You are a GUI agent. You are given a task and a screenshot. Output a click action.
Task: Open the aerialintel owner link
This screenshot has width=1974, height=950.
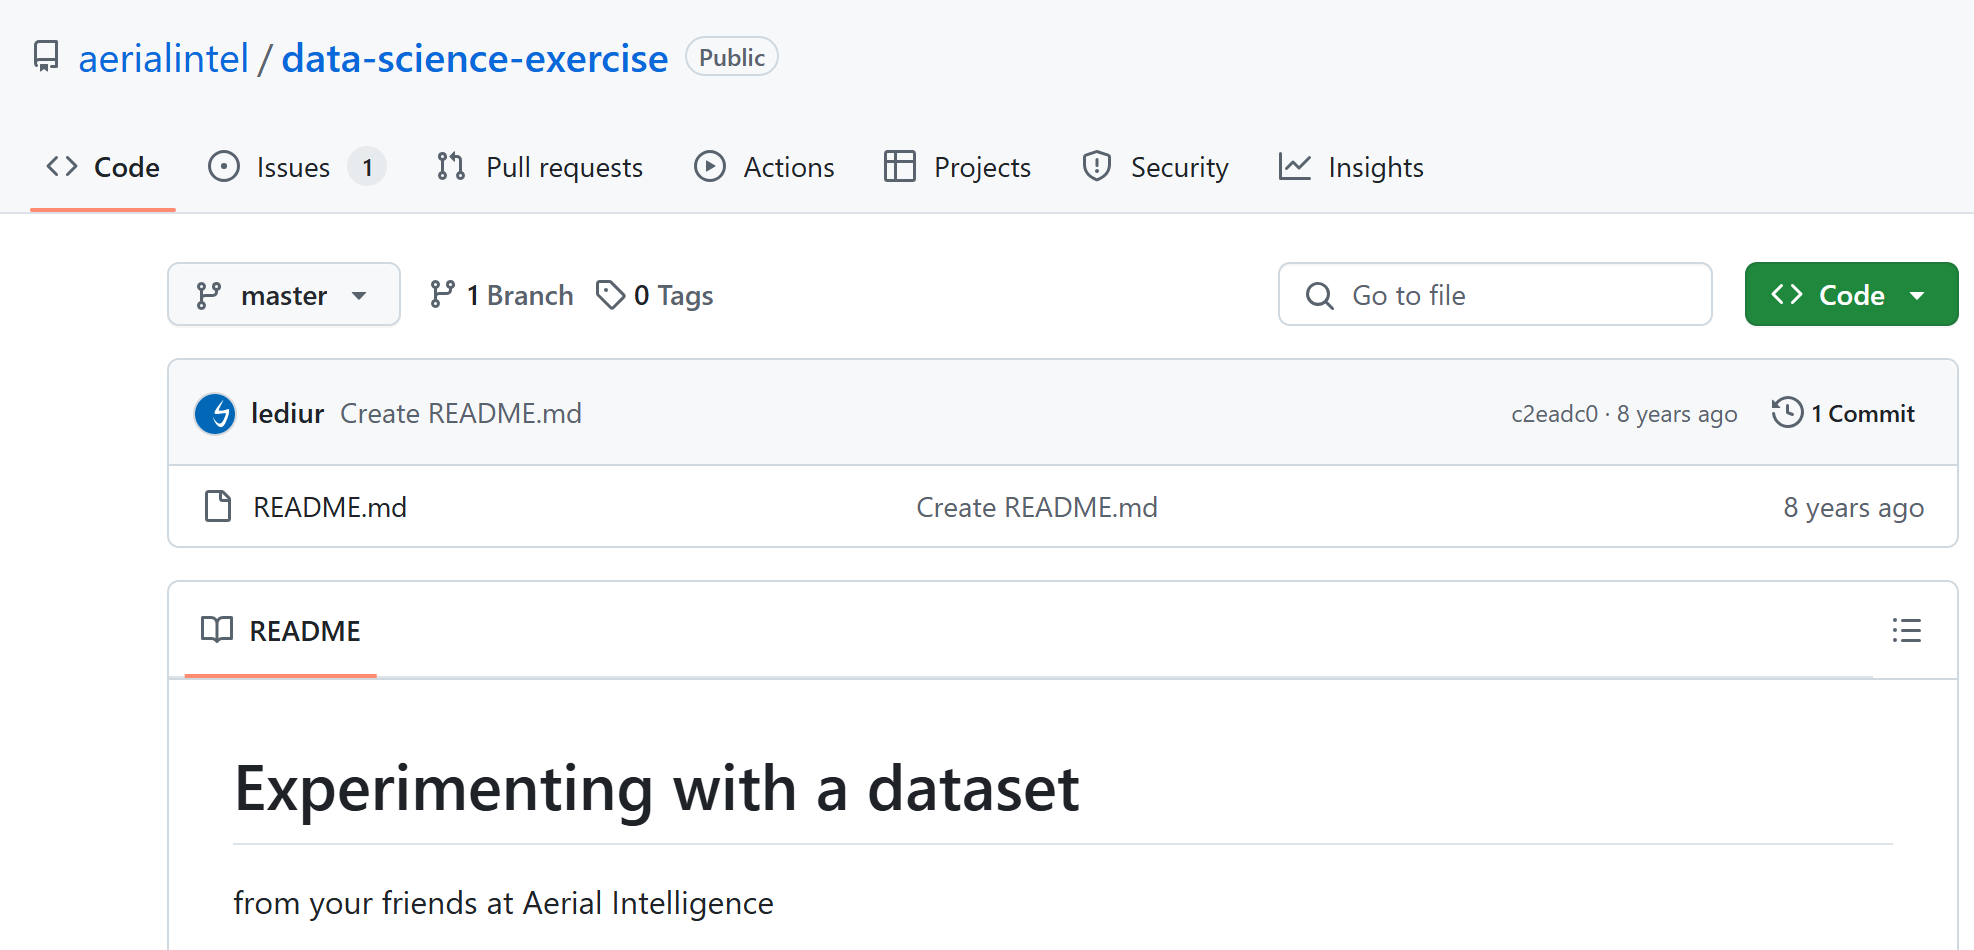[x=163, y=58]
